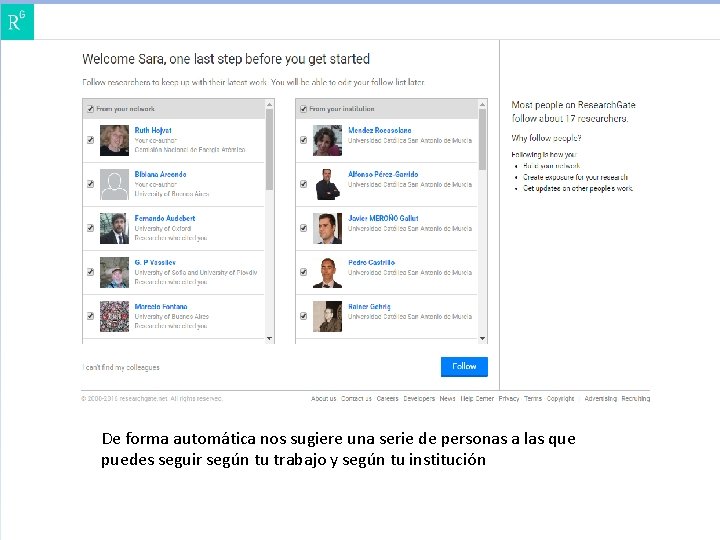720x540 pixels.
Task: Open the Careers footer link
Action: [388, 399]
